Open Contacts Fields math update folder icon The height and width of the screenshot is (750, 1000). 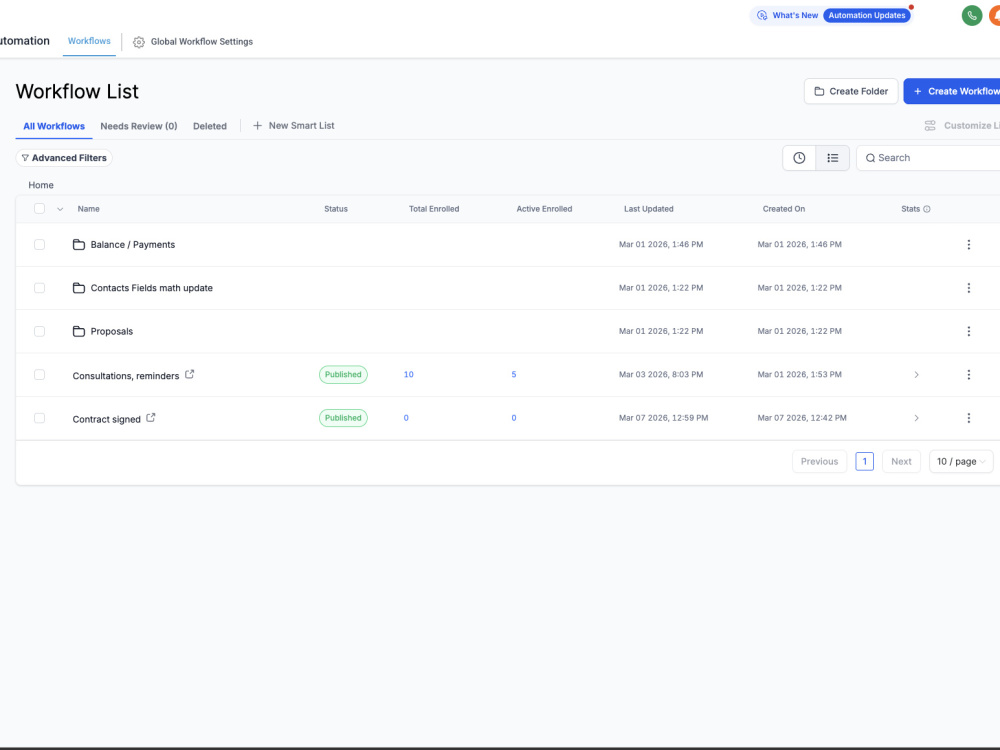[x=78, y=288]
